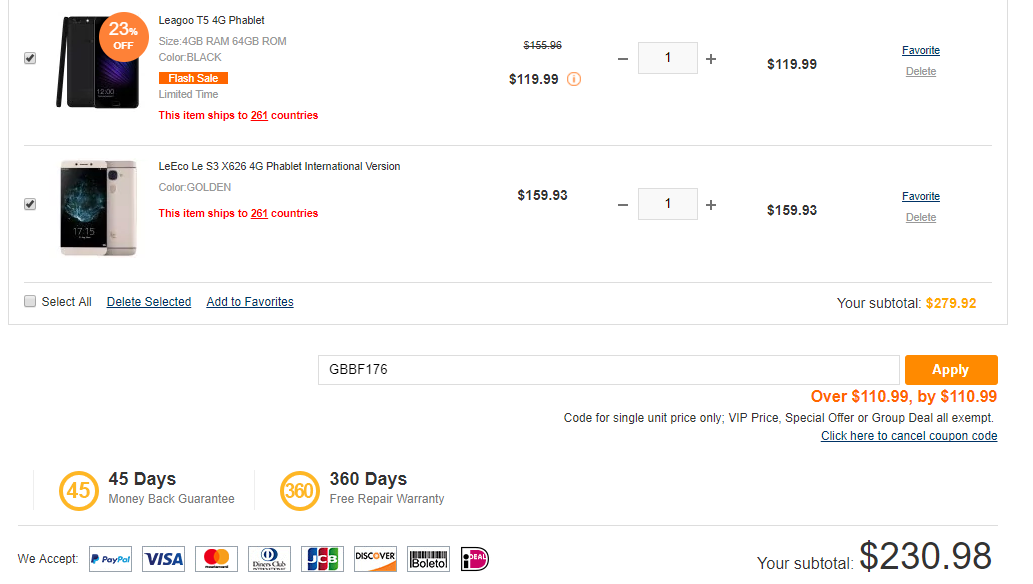Click the Discover payment icon
The height and width of the screenshot is (584, 1033).
[x=375, y=559]
